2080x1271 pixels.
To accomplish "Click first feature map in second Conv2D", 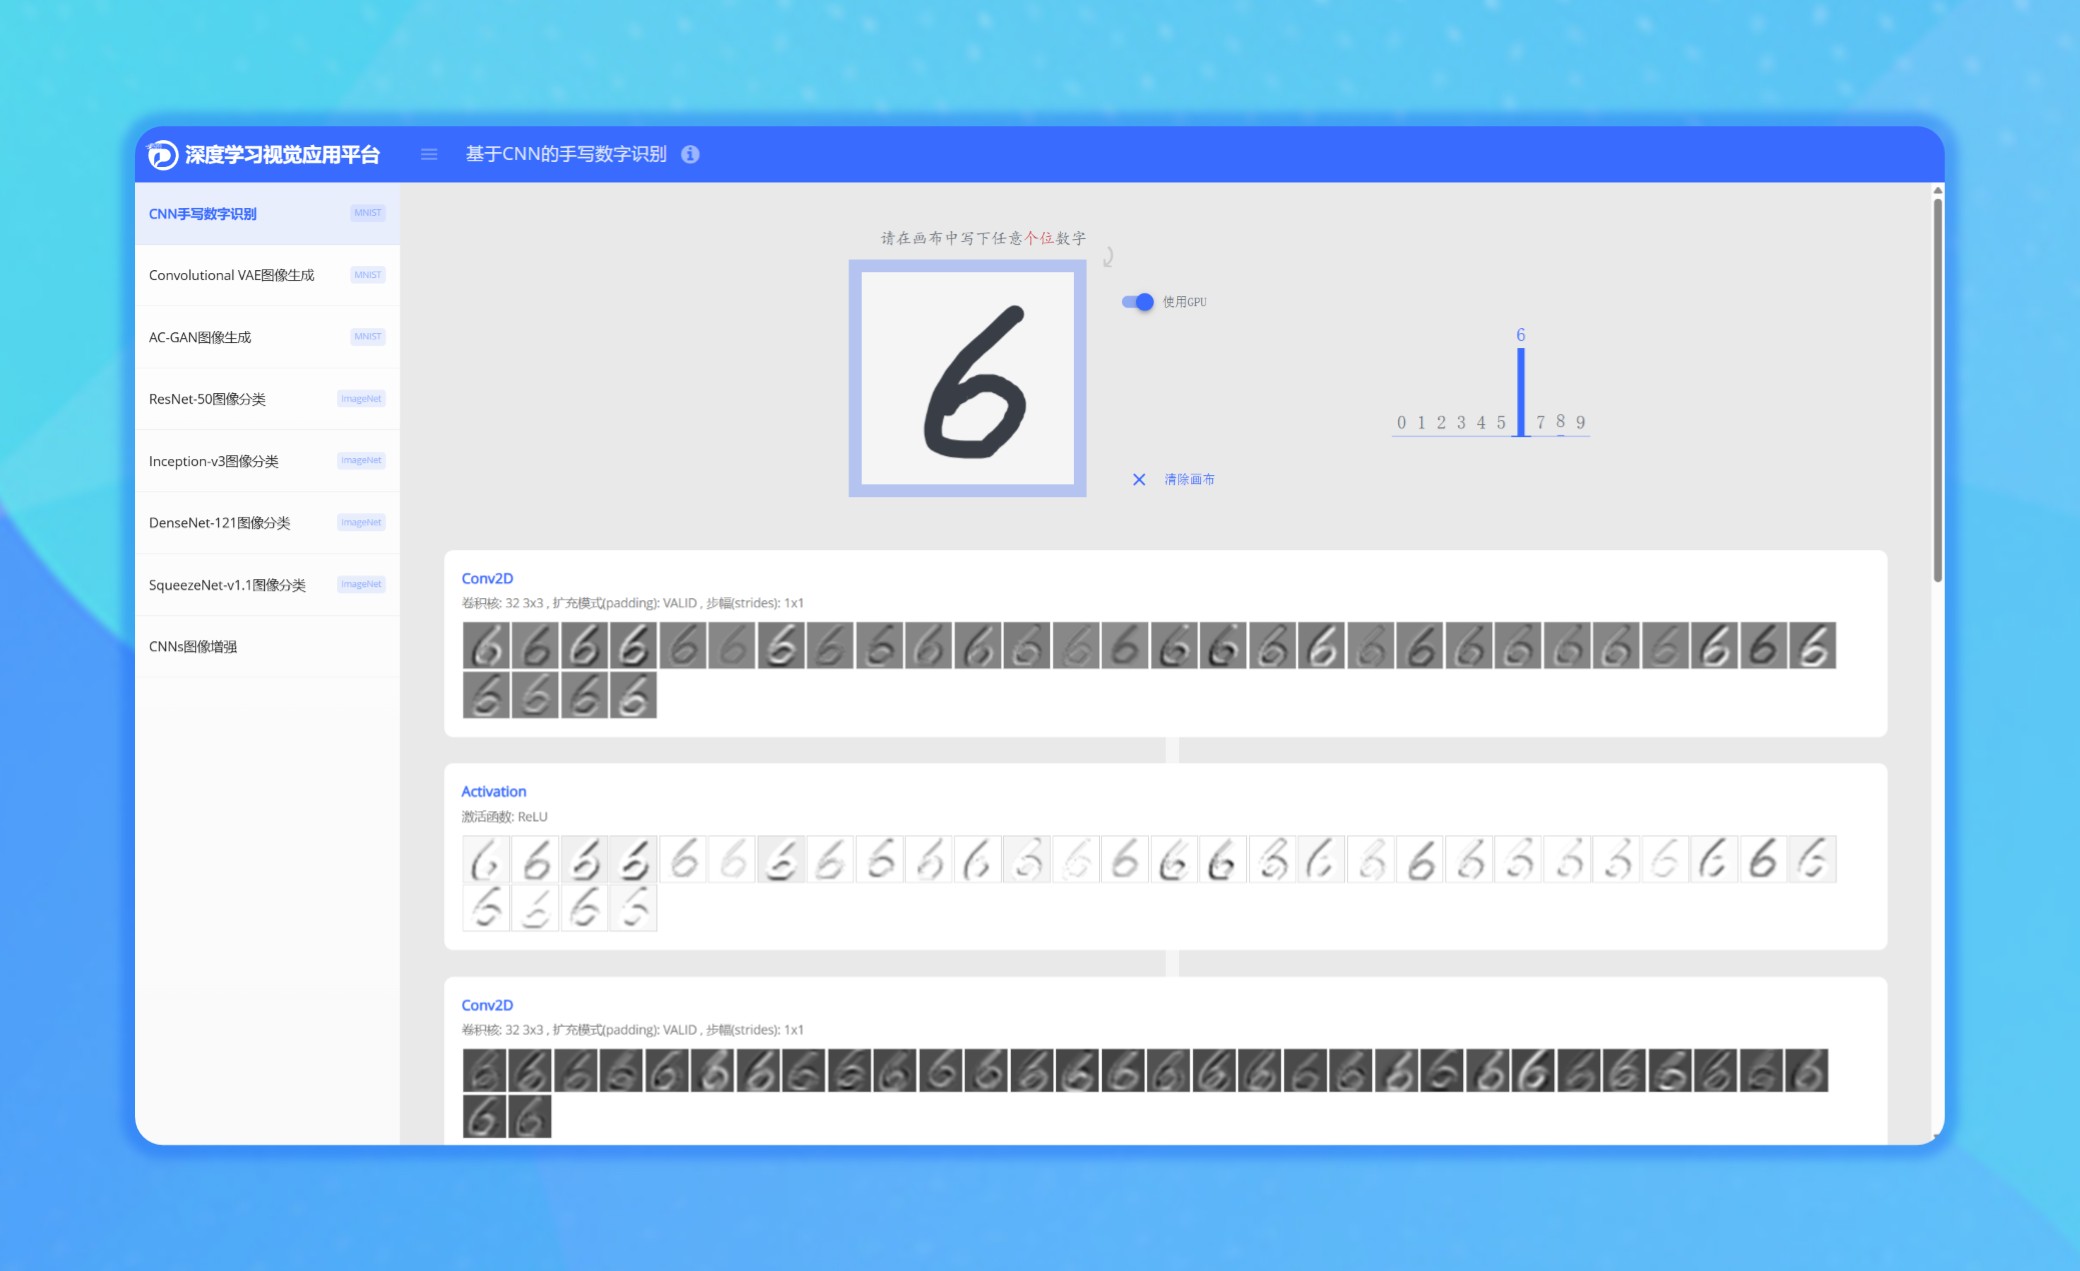I will click(x=484, y=1071).
